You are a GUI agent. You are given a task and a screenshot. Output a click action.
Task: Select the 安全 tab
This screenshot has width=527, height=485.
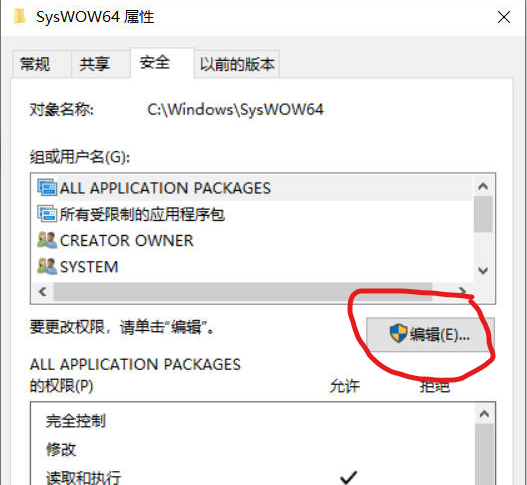(155, 63)
